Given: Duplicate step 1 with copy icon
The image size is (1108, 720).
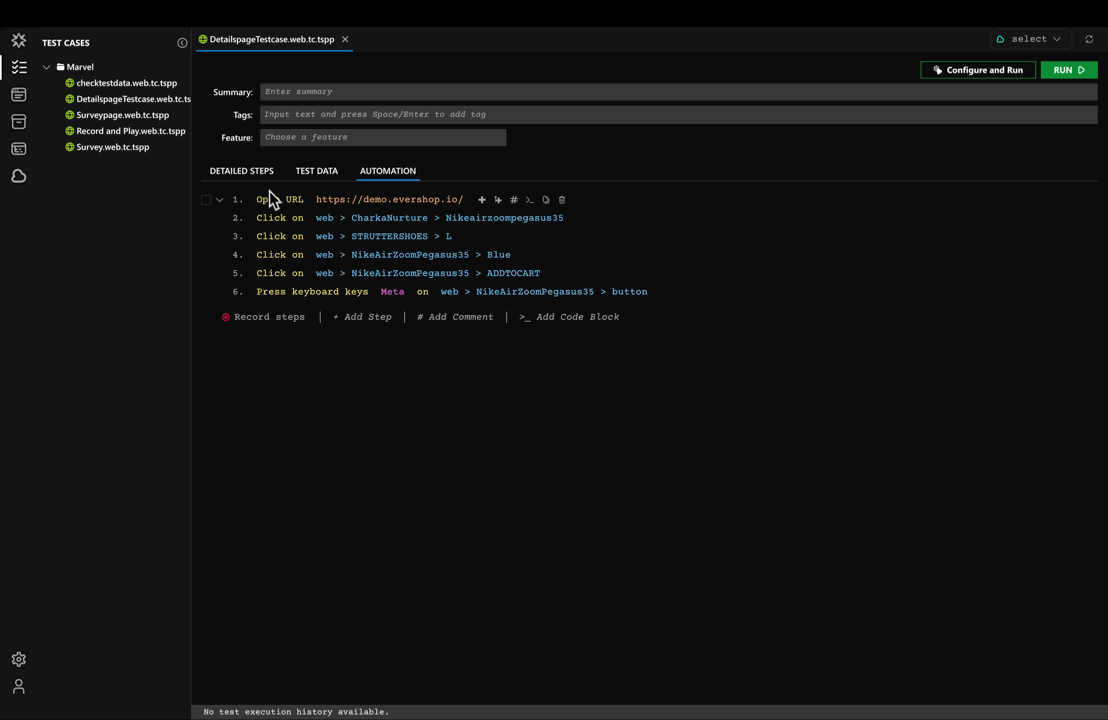Looking at the screenshot, I should click(x=546, y=200).
